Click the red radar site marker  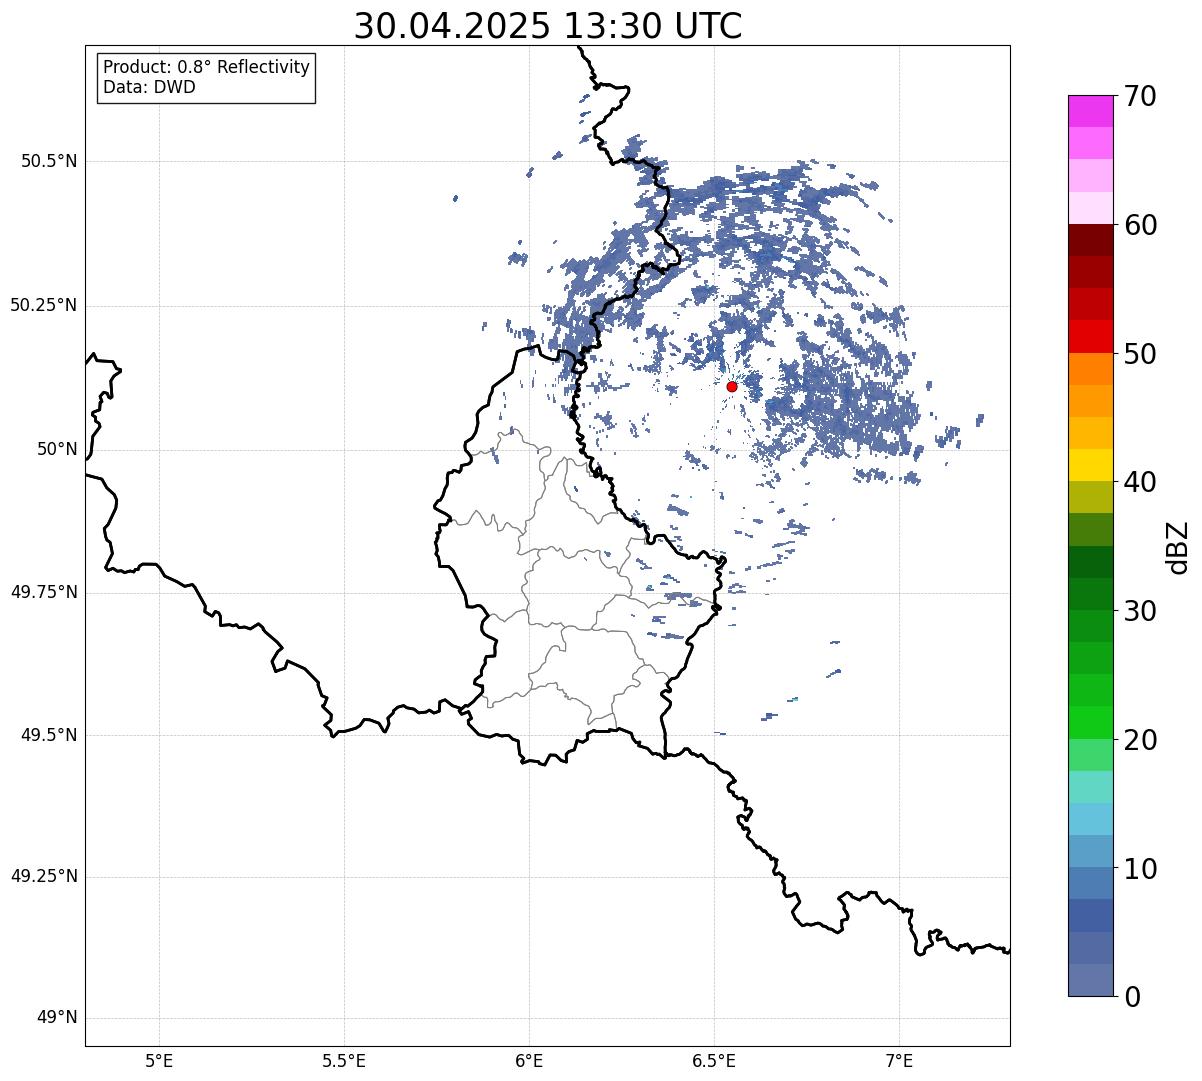click(732, 386)
